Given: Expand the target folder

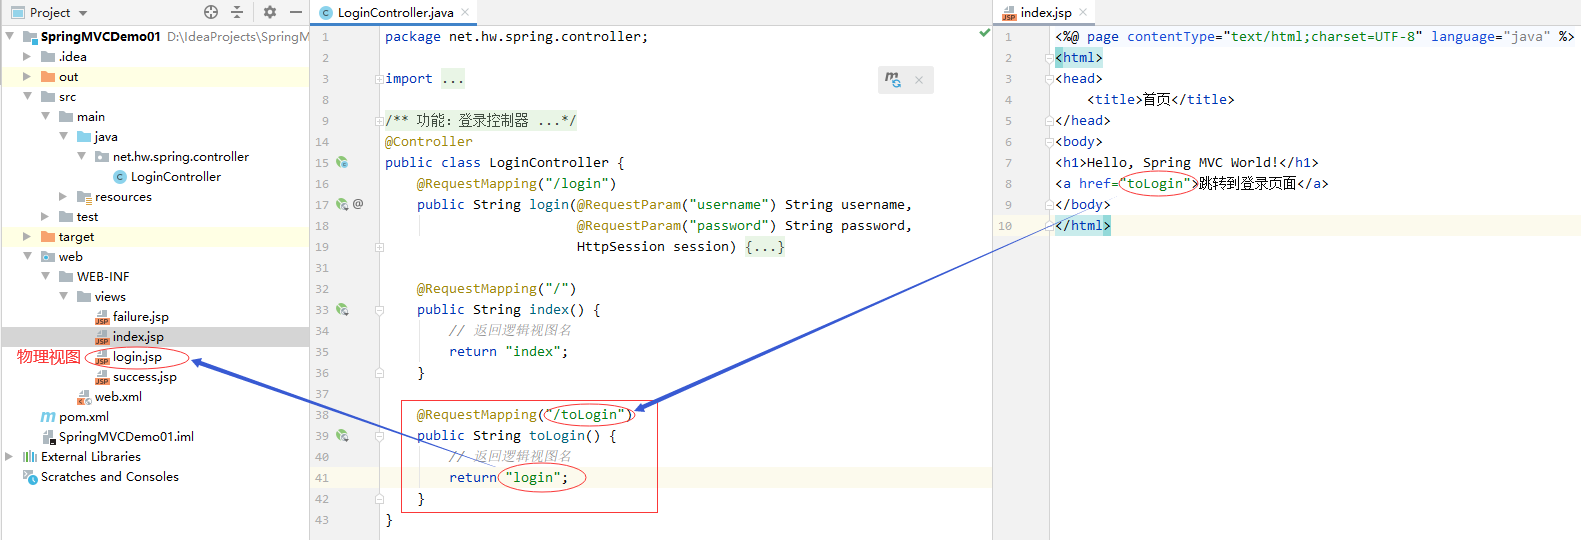Looking at the screenshot, I should [x=27, y=236].
